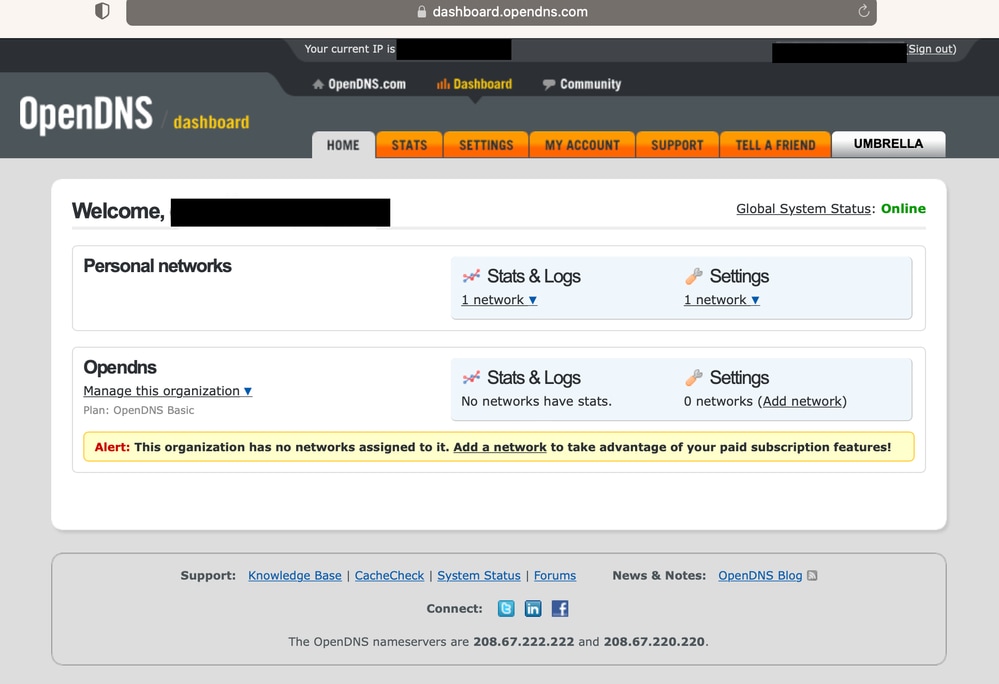999x684 pixels.
Task: Click the OpenDNS.com home icon
Action: pos(318,84)
